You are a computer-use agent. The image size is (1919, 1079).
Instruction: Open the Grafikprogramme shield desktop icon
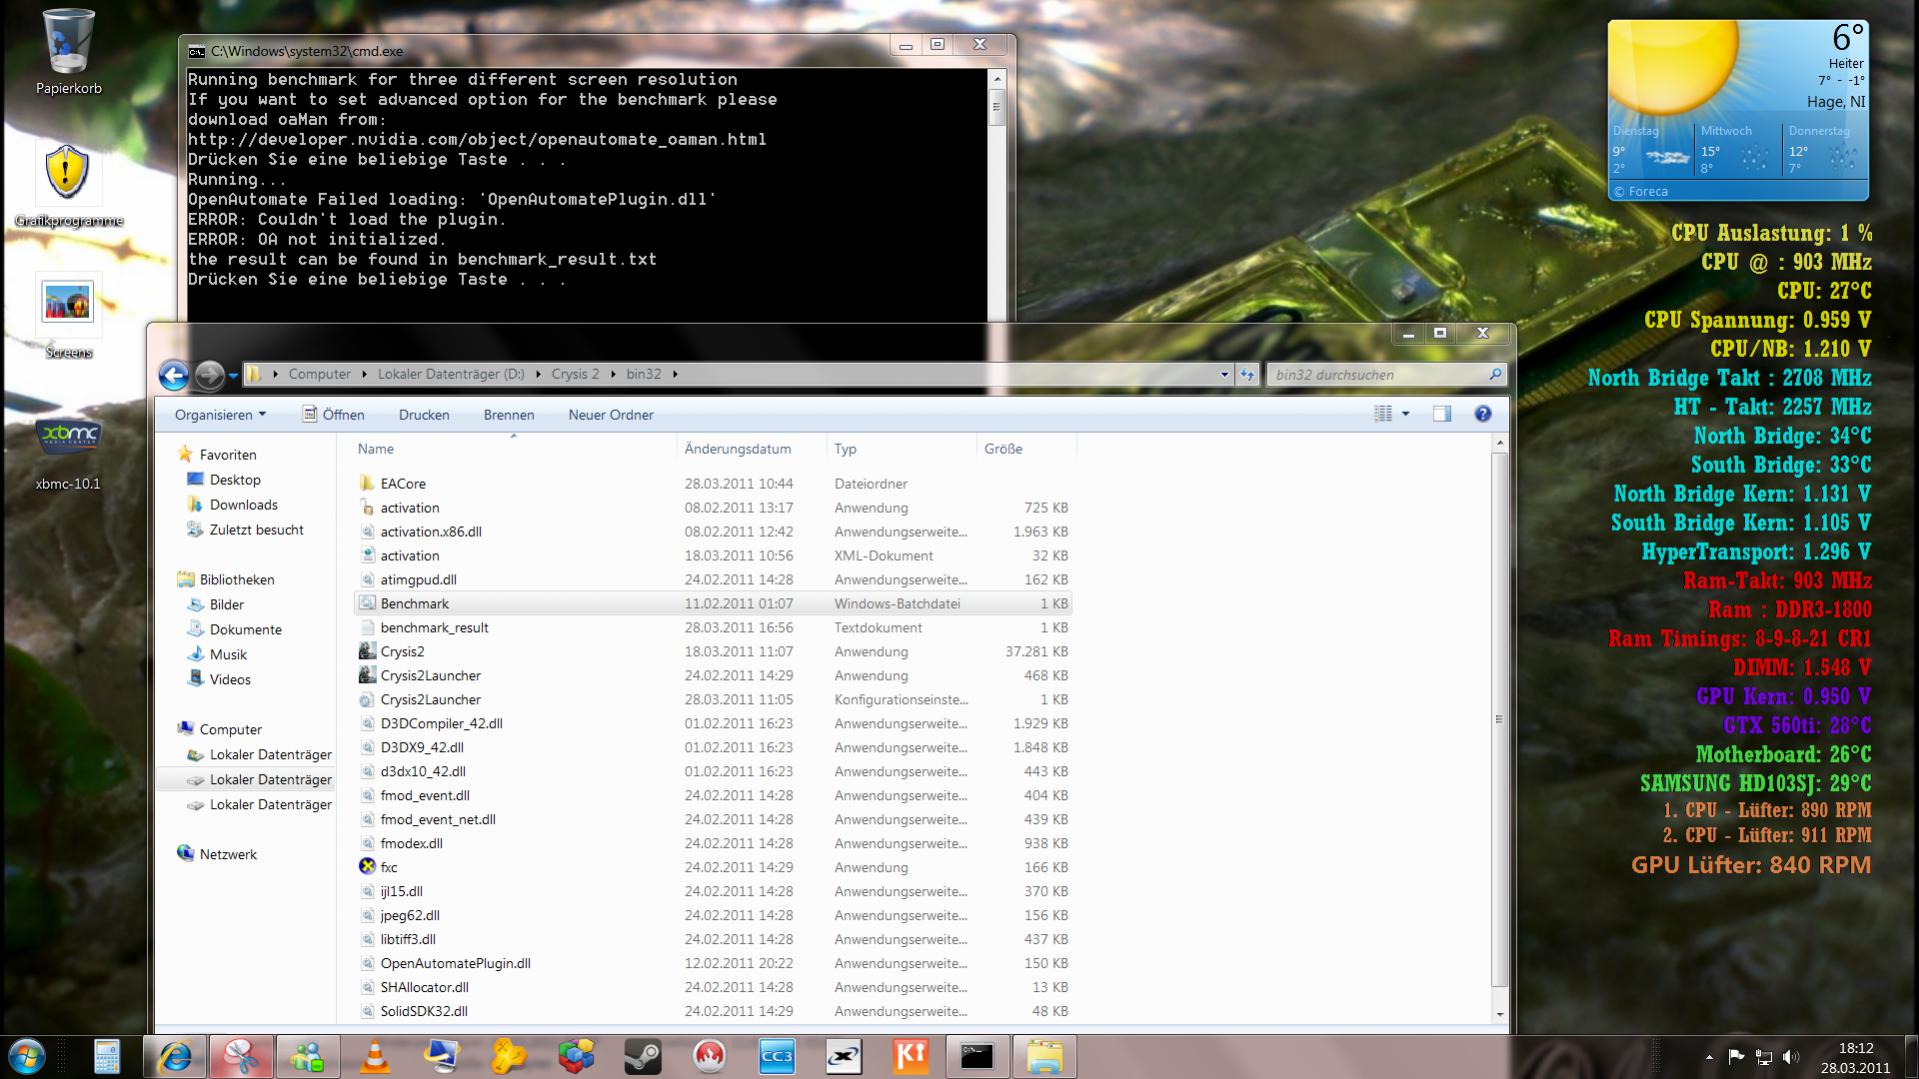pyautogui.click(x=68, y=184)
